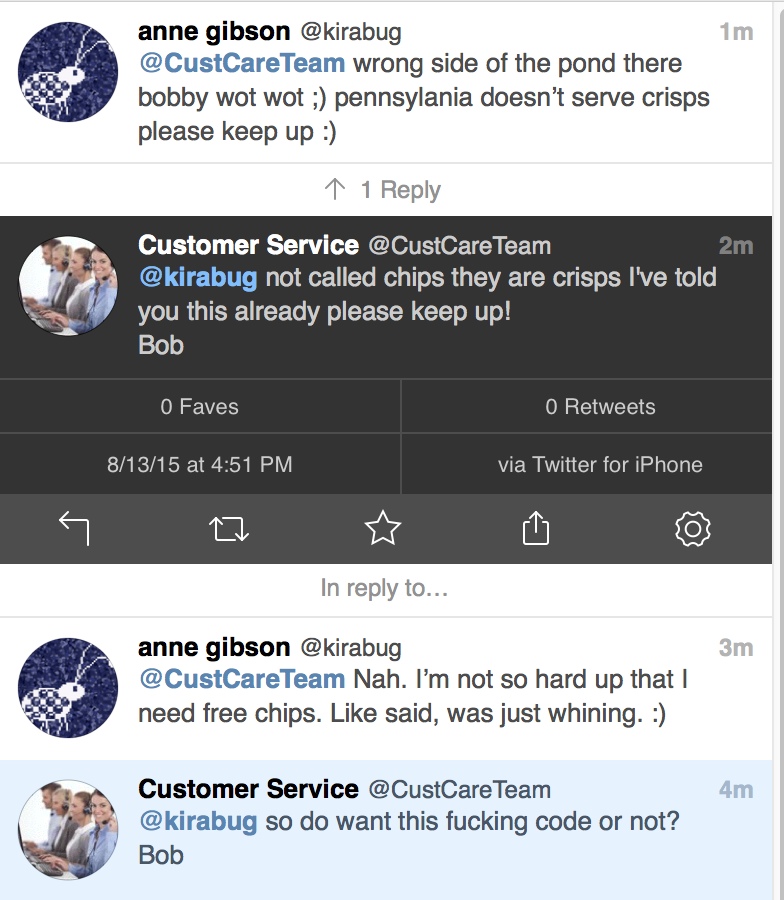
Task: Click 'via Twitter for iPhone' source
Action: pos(600,464)
